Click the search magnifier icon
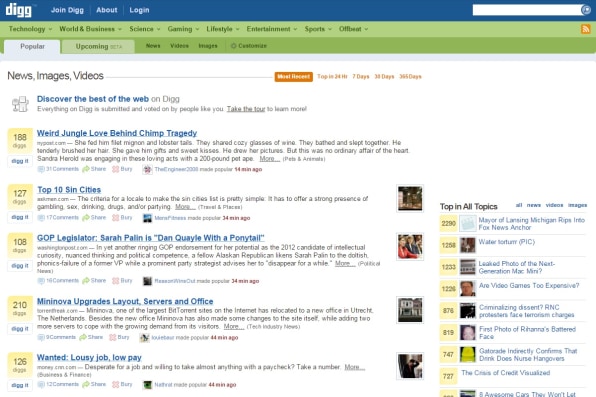 [586, 10]
